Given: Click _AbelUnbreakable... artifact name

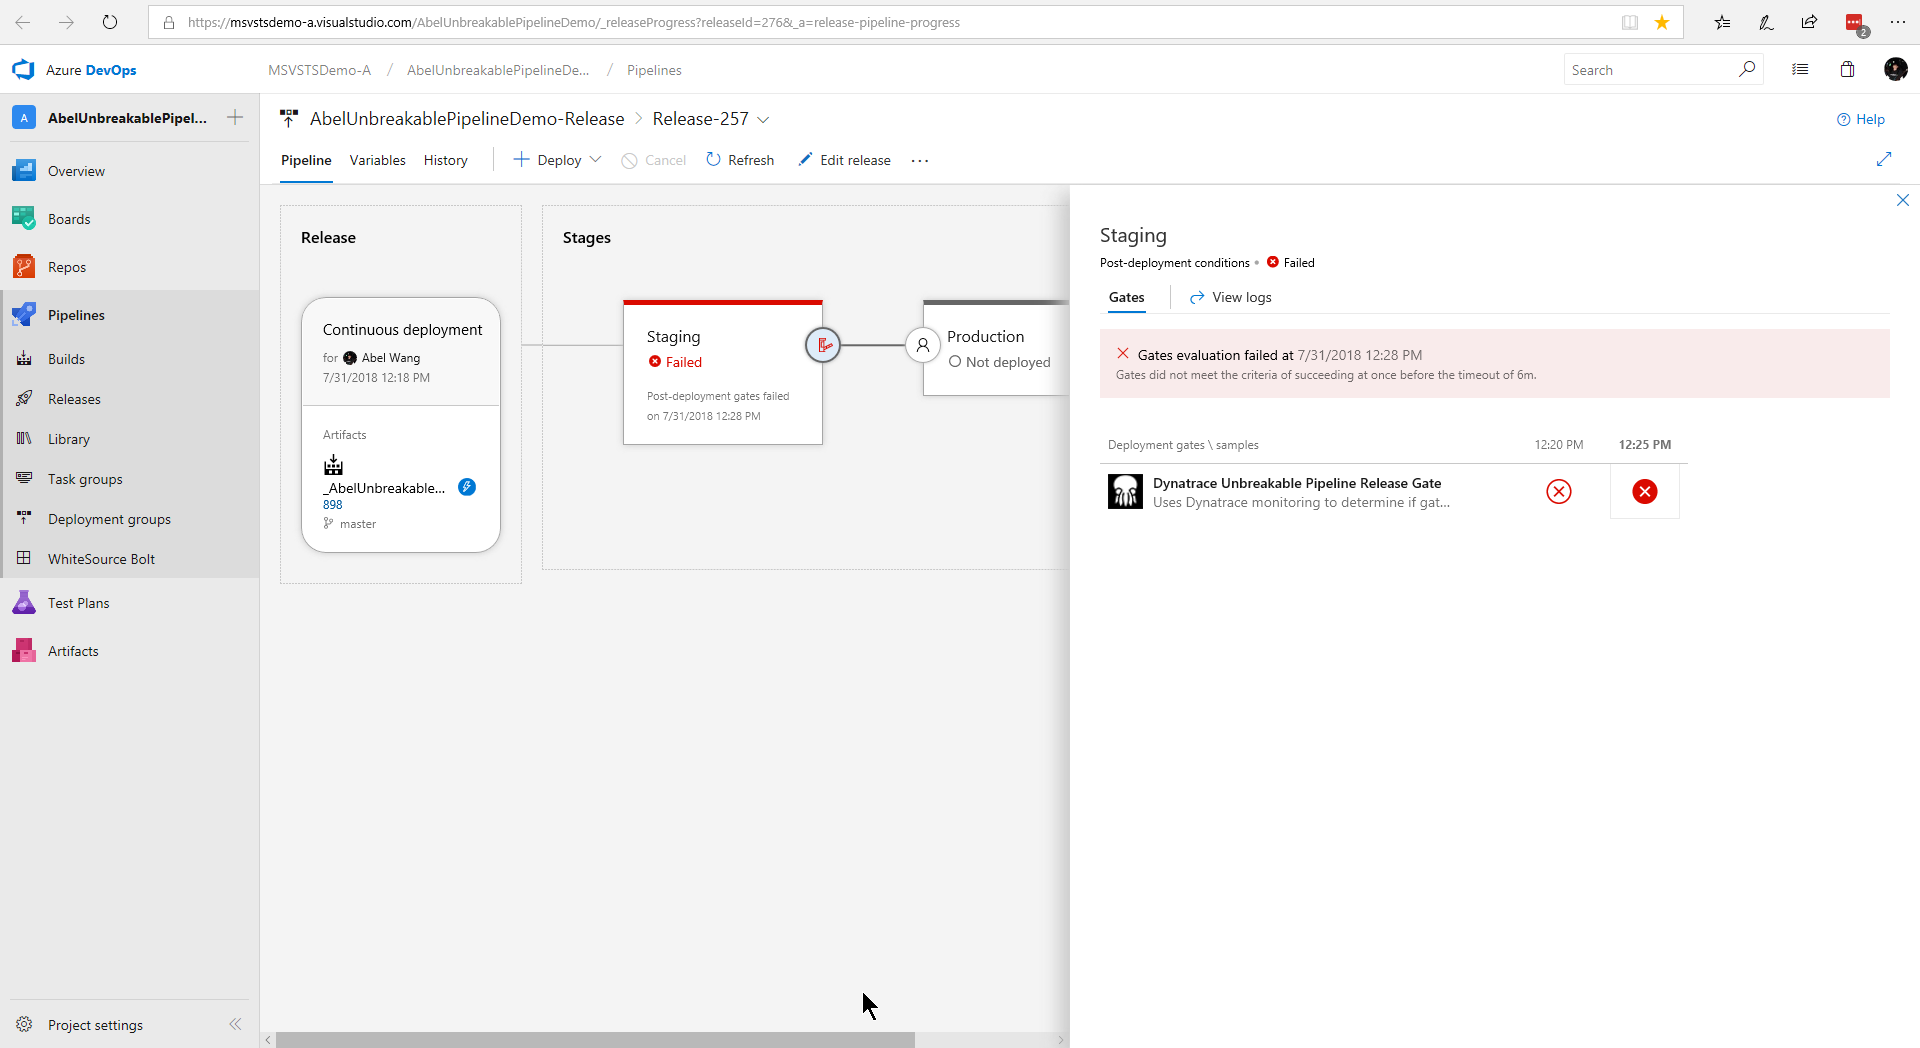Looking at the screenshot, I should 385,488.
